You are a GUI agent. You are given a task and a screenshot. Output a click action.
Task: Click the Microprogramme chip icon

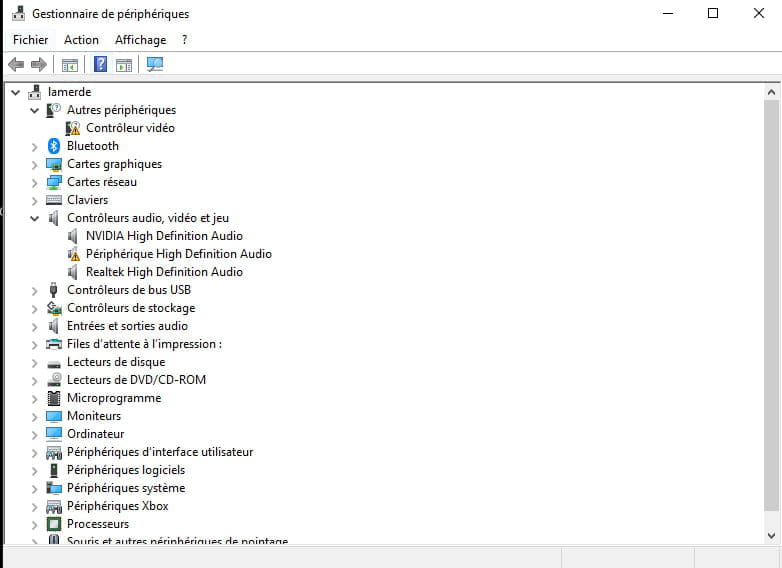click(x=54, y=398)
